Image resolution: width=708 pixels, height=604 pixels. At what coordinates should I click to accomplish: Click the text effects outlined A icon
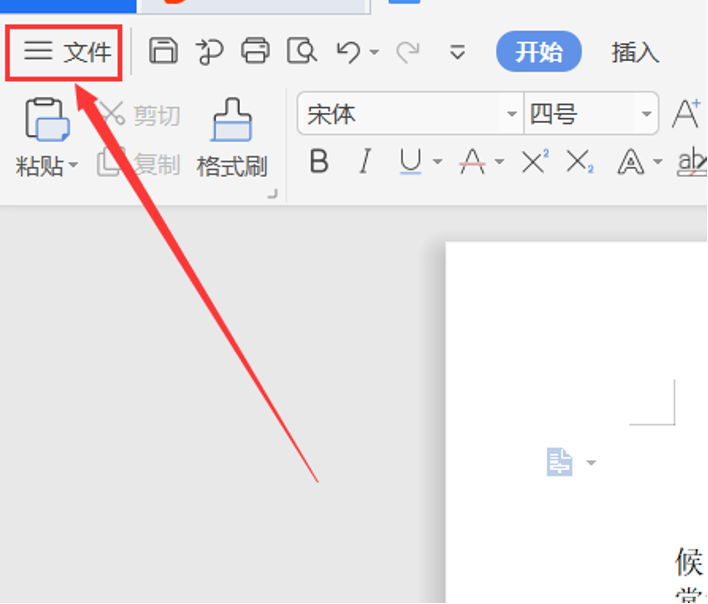click(631, 161)
